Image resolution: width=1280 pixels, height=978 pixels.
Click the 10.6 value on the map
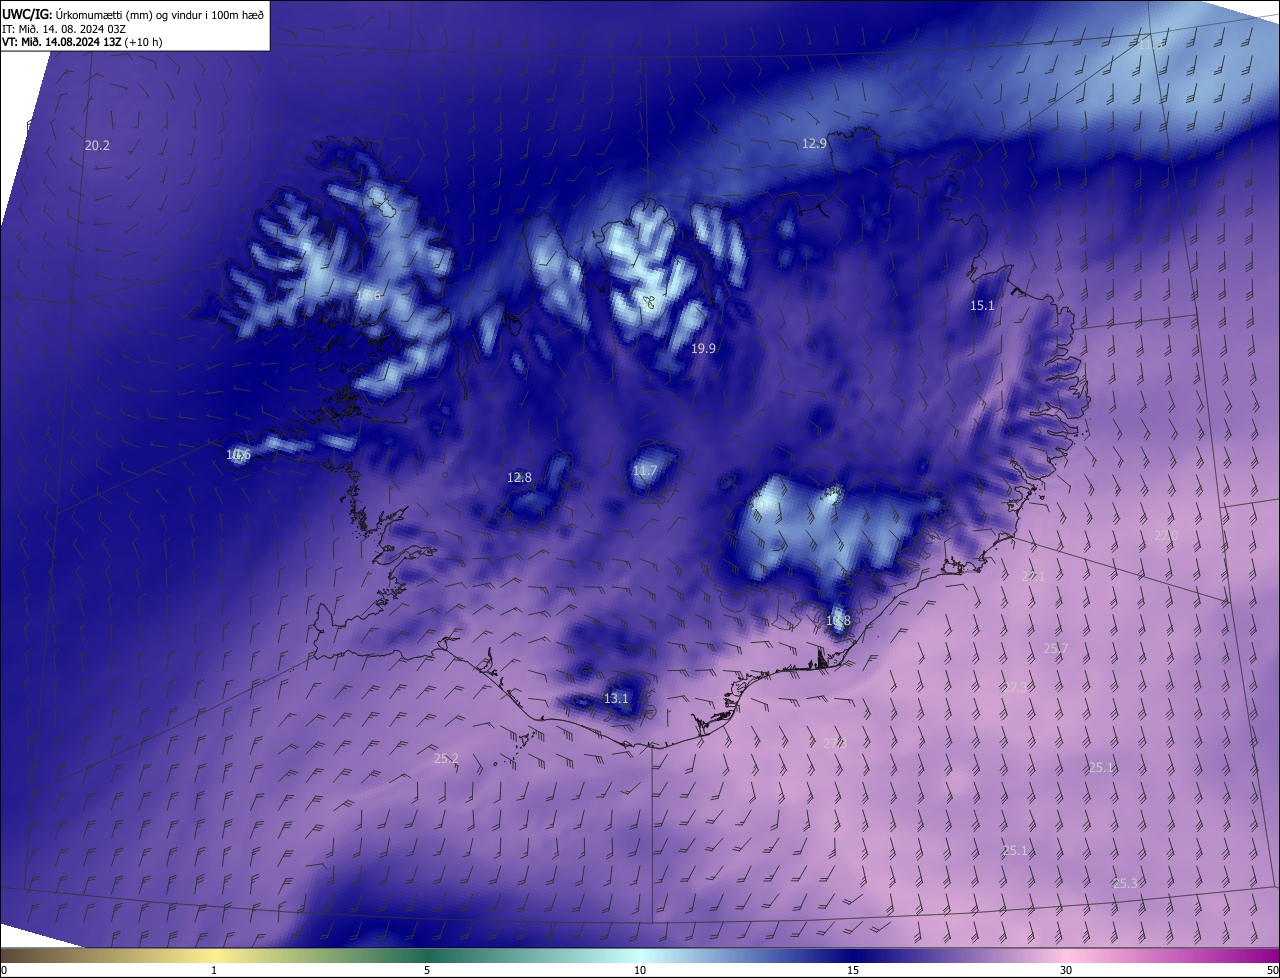click(238, 455)
